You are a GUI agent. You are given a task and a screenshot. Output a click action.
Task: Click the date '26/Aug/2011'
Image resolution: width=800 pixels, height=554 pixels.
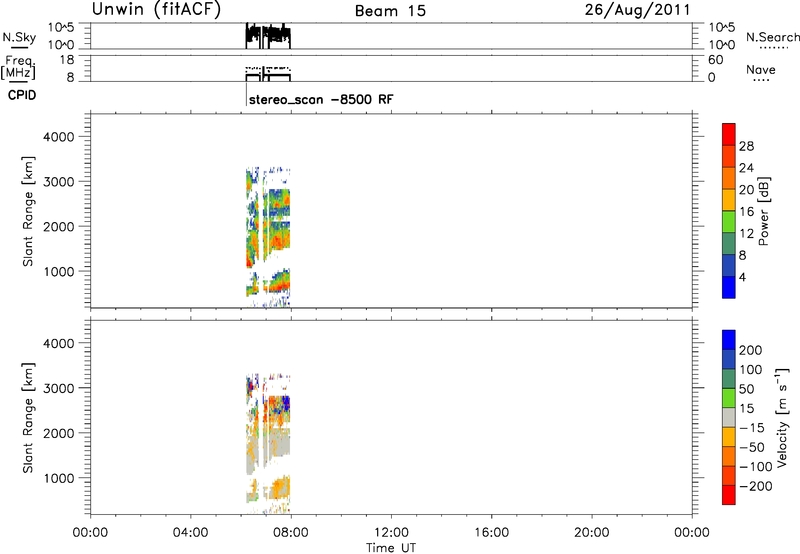(x=637, y=10)
